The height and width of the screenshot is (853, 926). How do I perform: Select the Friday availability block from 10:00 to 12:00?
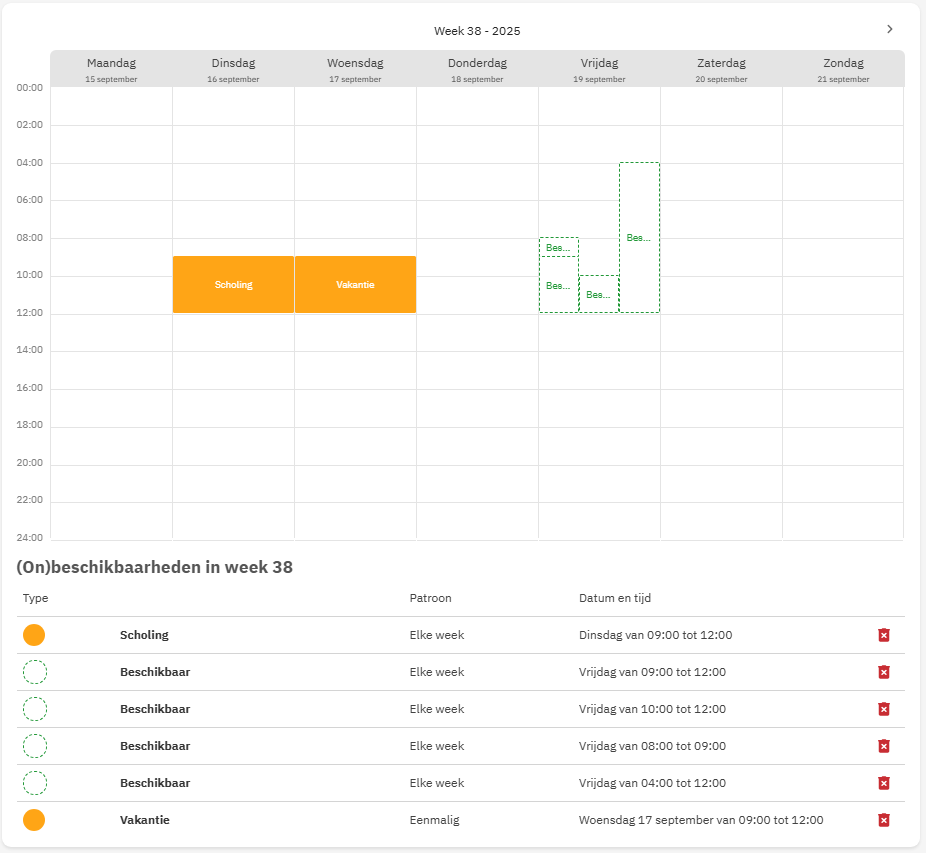599,294
